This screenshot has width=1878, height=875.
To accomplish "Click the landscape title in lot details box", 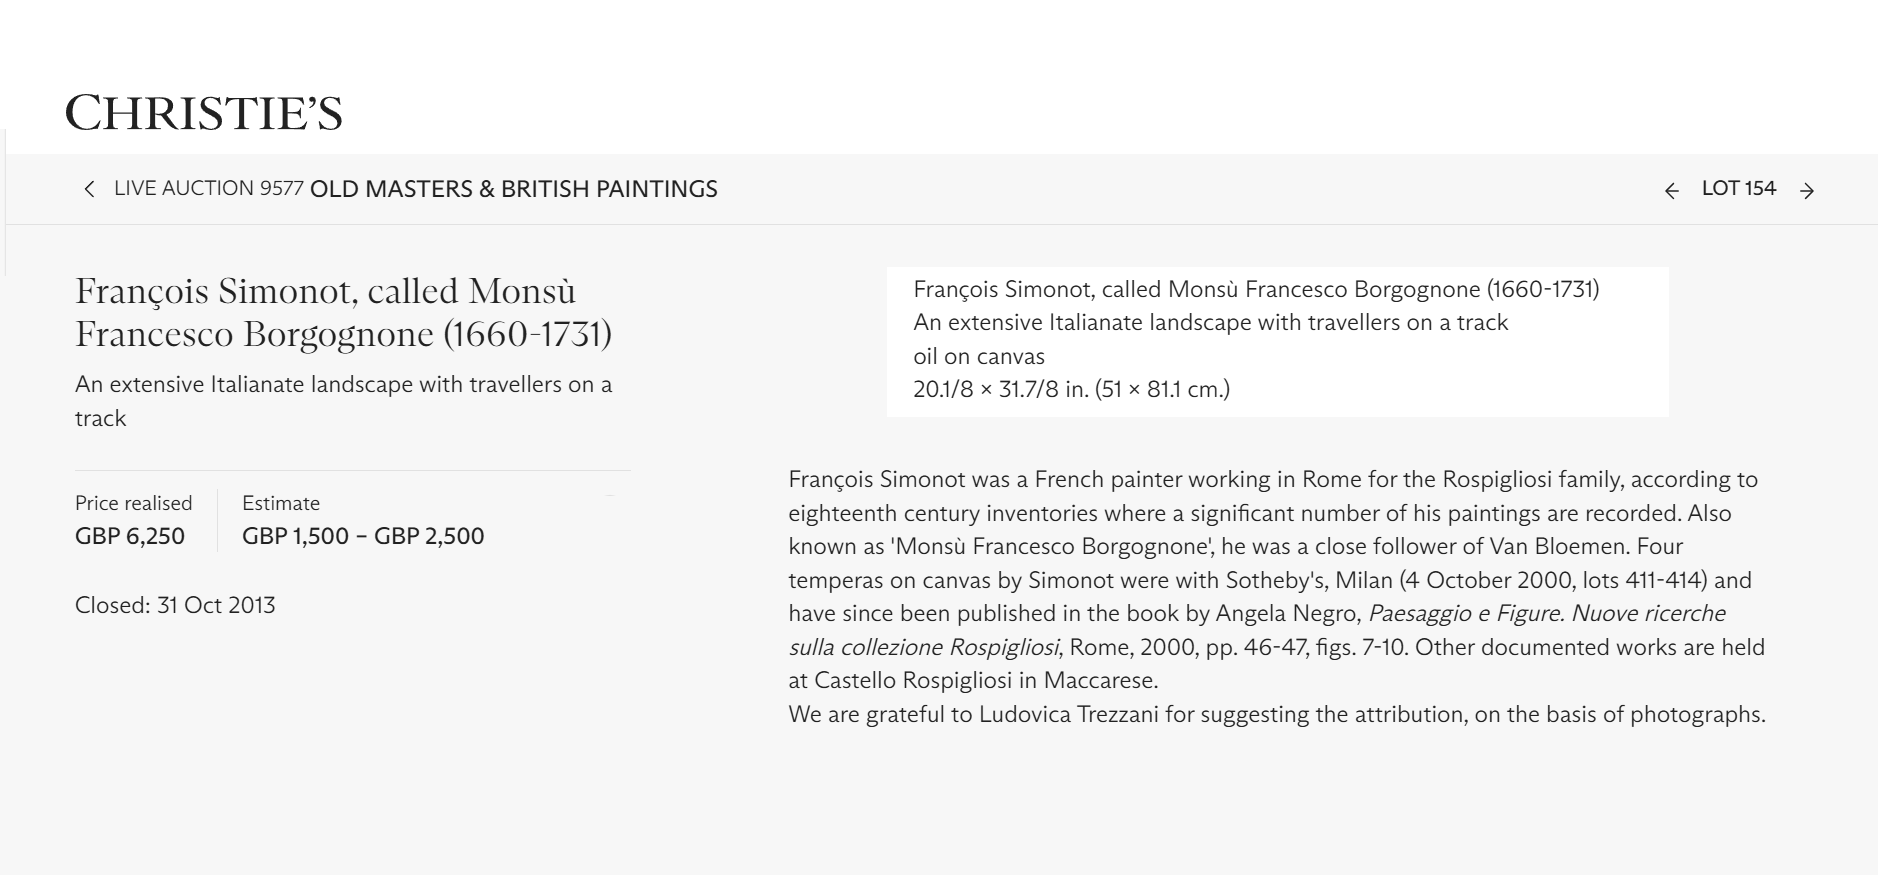I will pyautogui.click(x=1210, y=322).
